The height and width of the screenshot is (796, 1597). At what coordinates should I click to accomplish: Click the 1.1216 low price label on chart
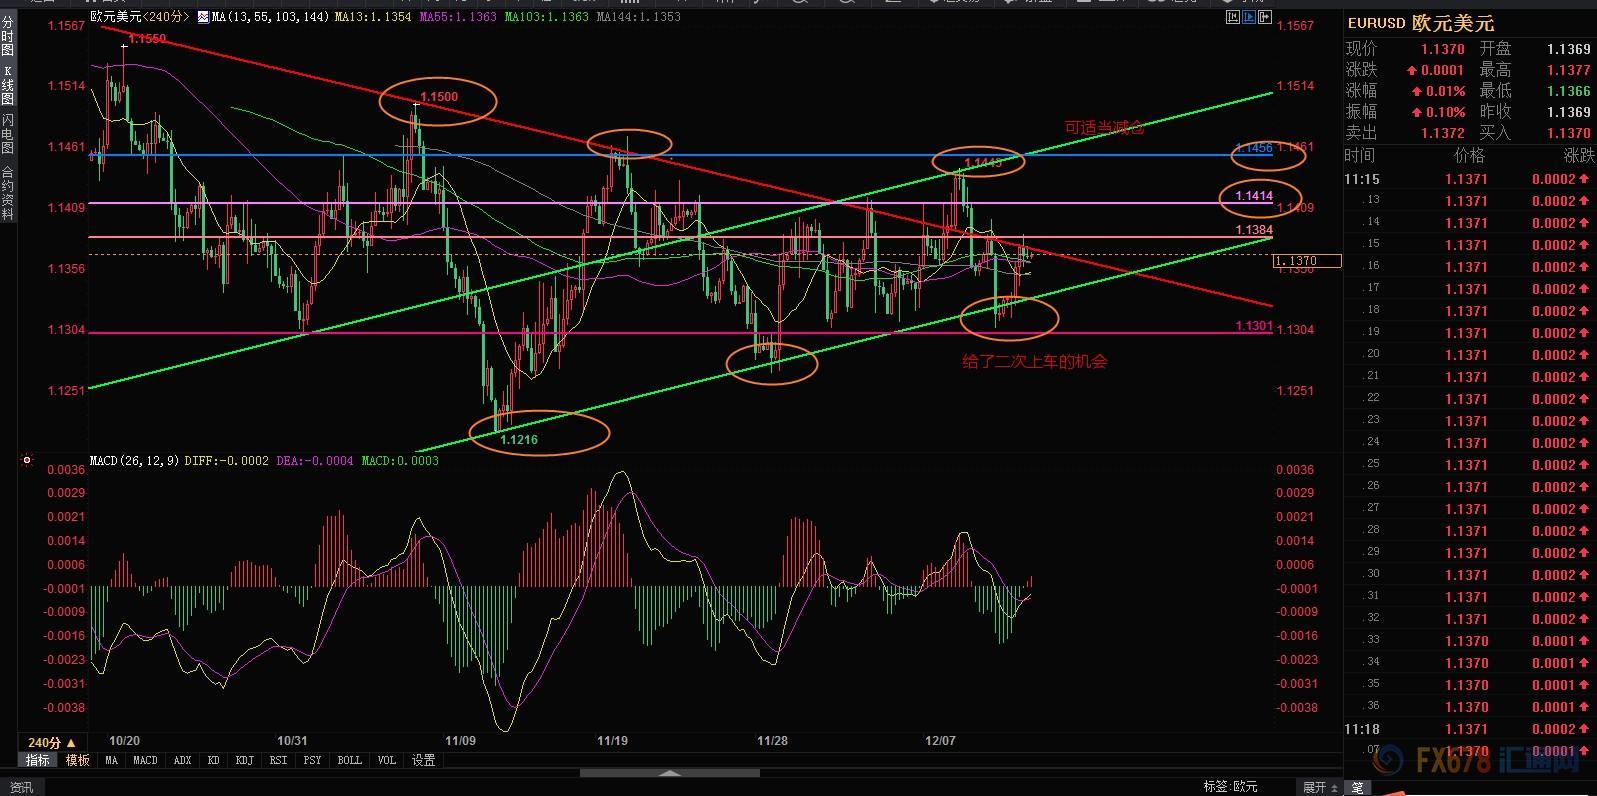point(519,440)
